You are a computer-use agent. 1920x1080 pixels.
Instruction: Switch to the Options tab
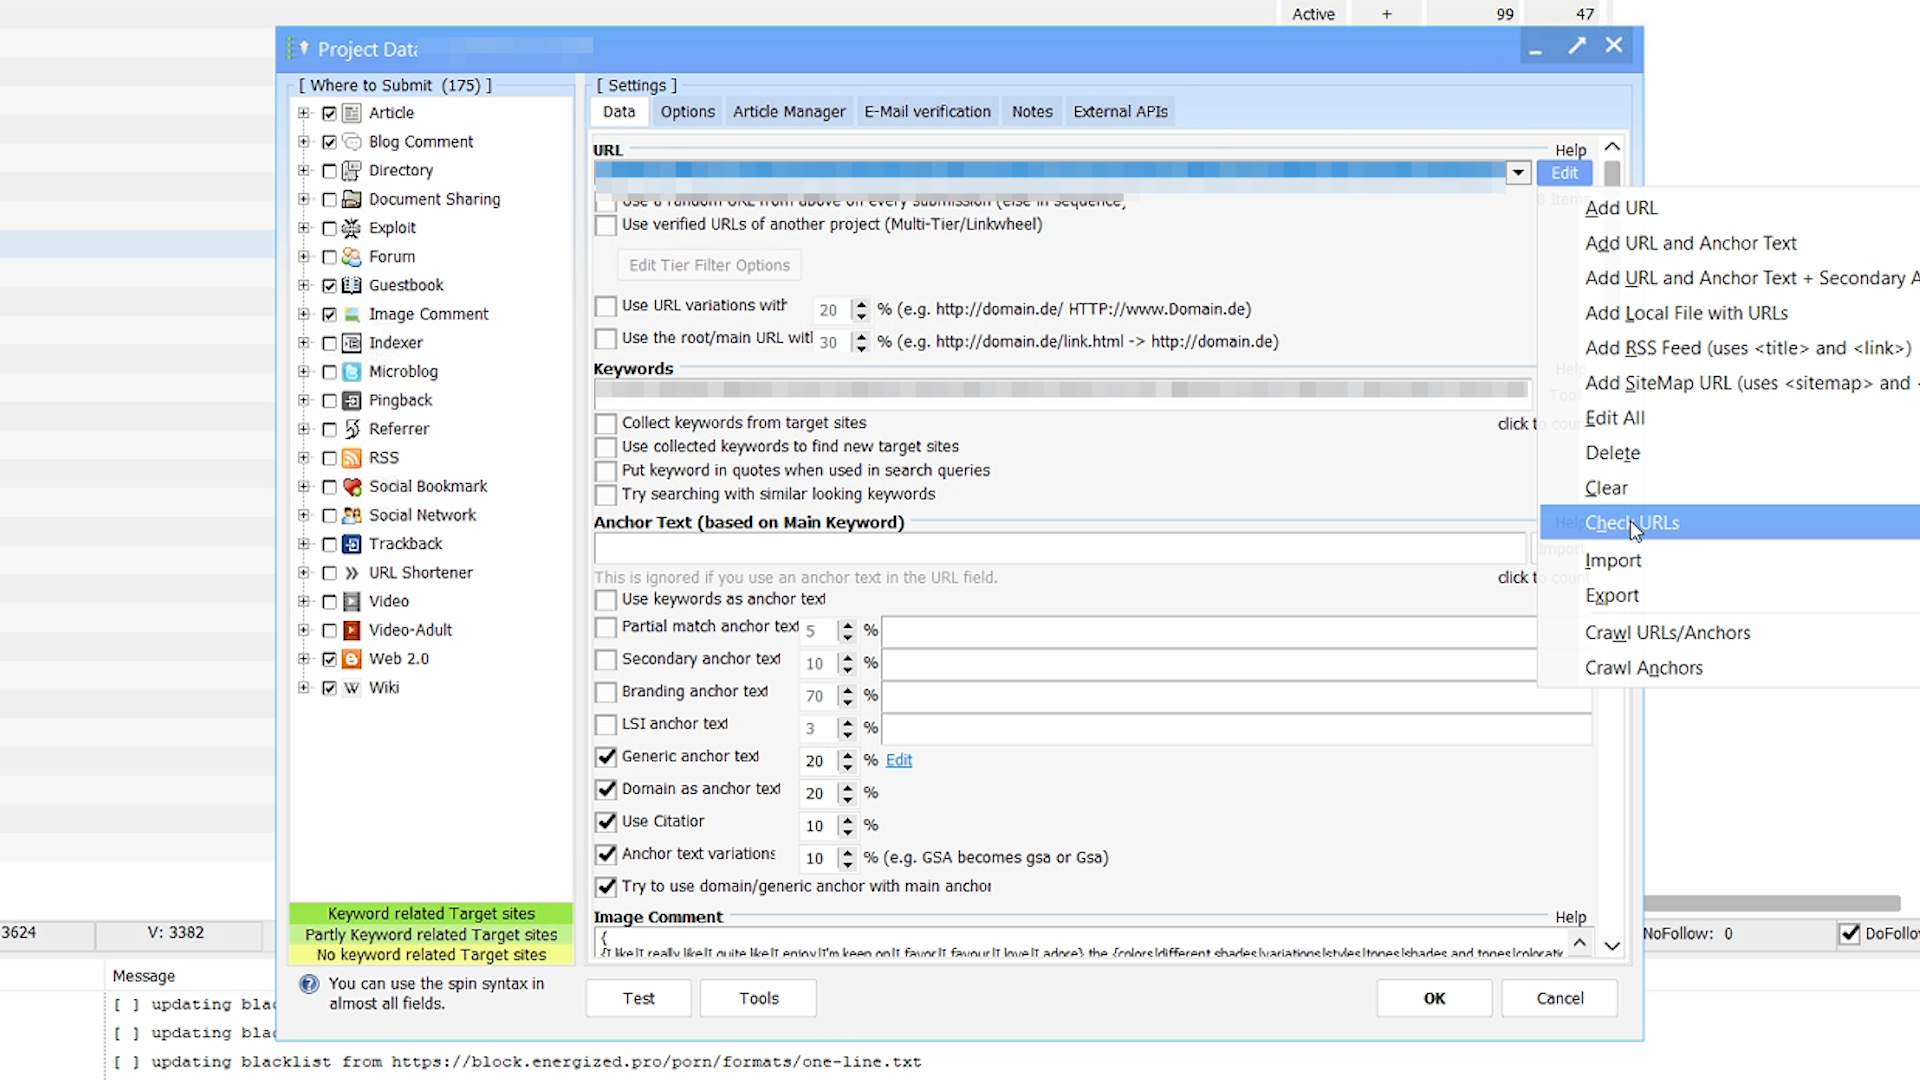(x=687, y=112)
